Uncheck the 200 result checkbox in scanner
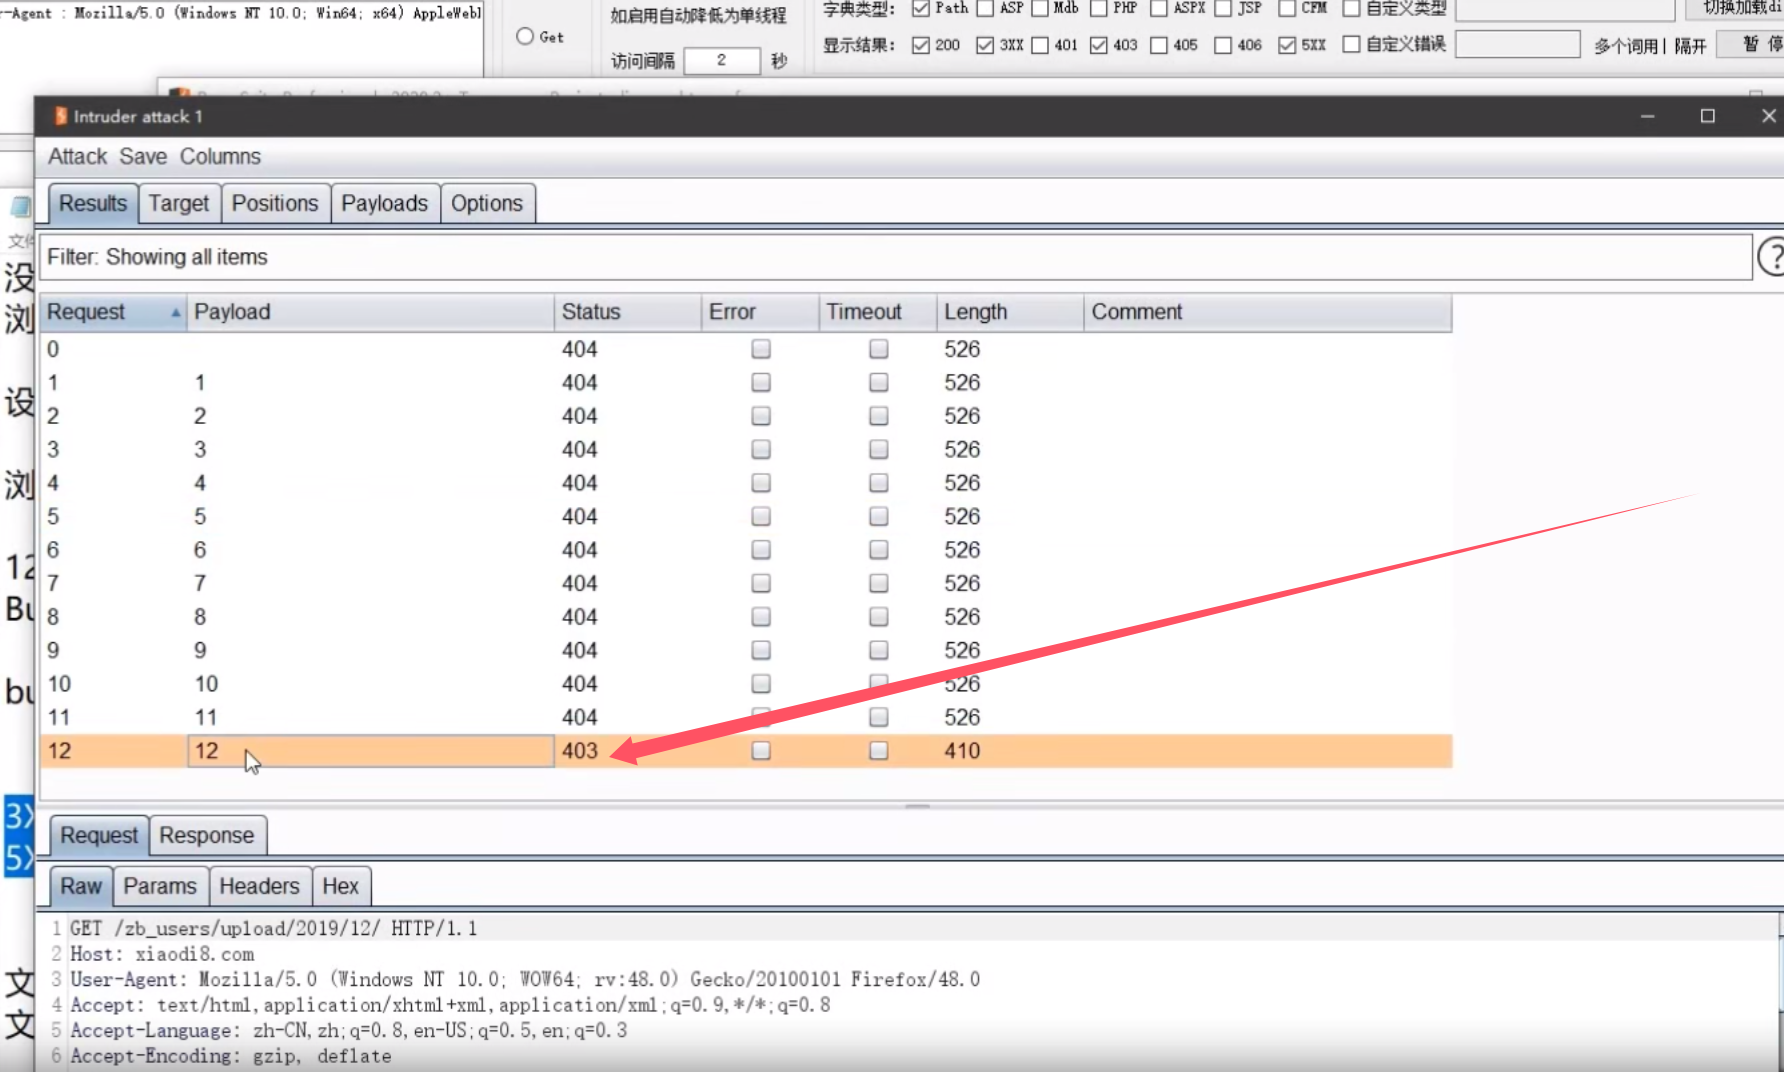Image resolution: width=1784 pixels, height=1072 pixels. click(x=921, y=45)
